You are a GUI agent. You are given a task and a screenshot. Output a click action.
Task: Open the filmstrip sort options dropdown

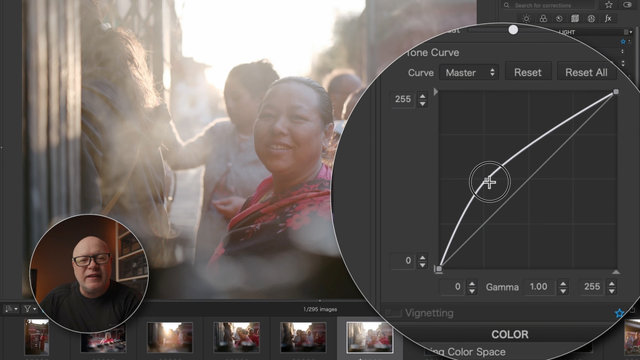tap(11, 309)
